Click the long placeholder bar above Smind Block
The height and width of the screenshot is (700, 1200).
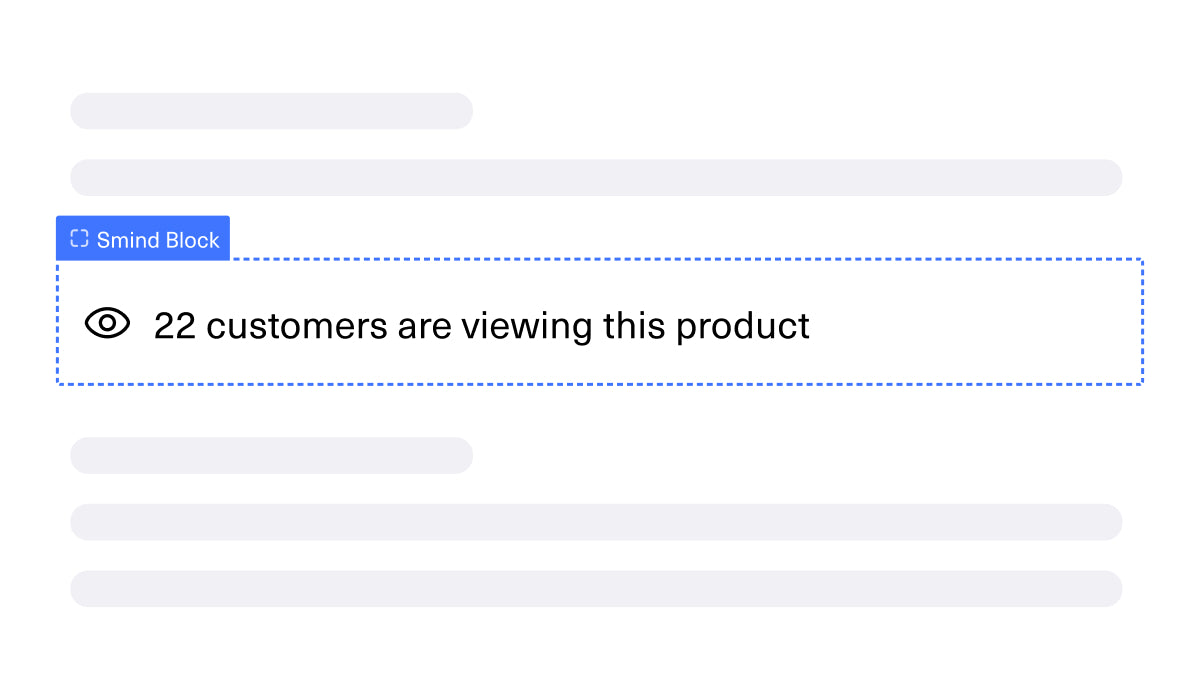[x=596, y=177]
